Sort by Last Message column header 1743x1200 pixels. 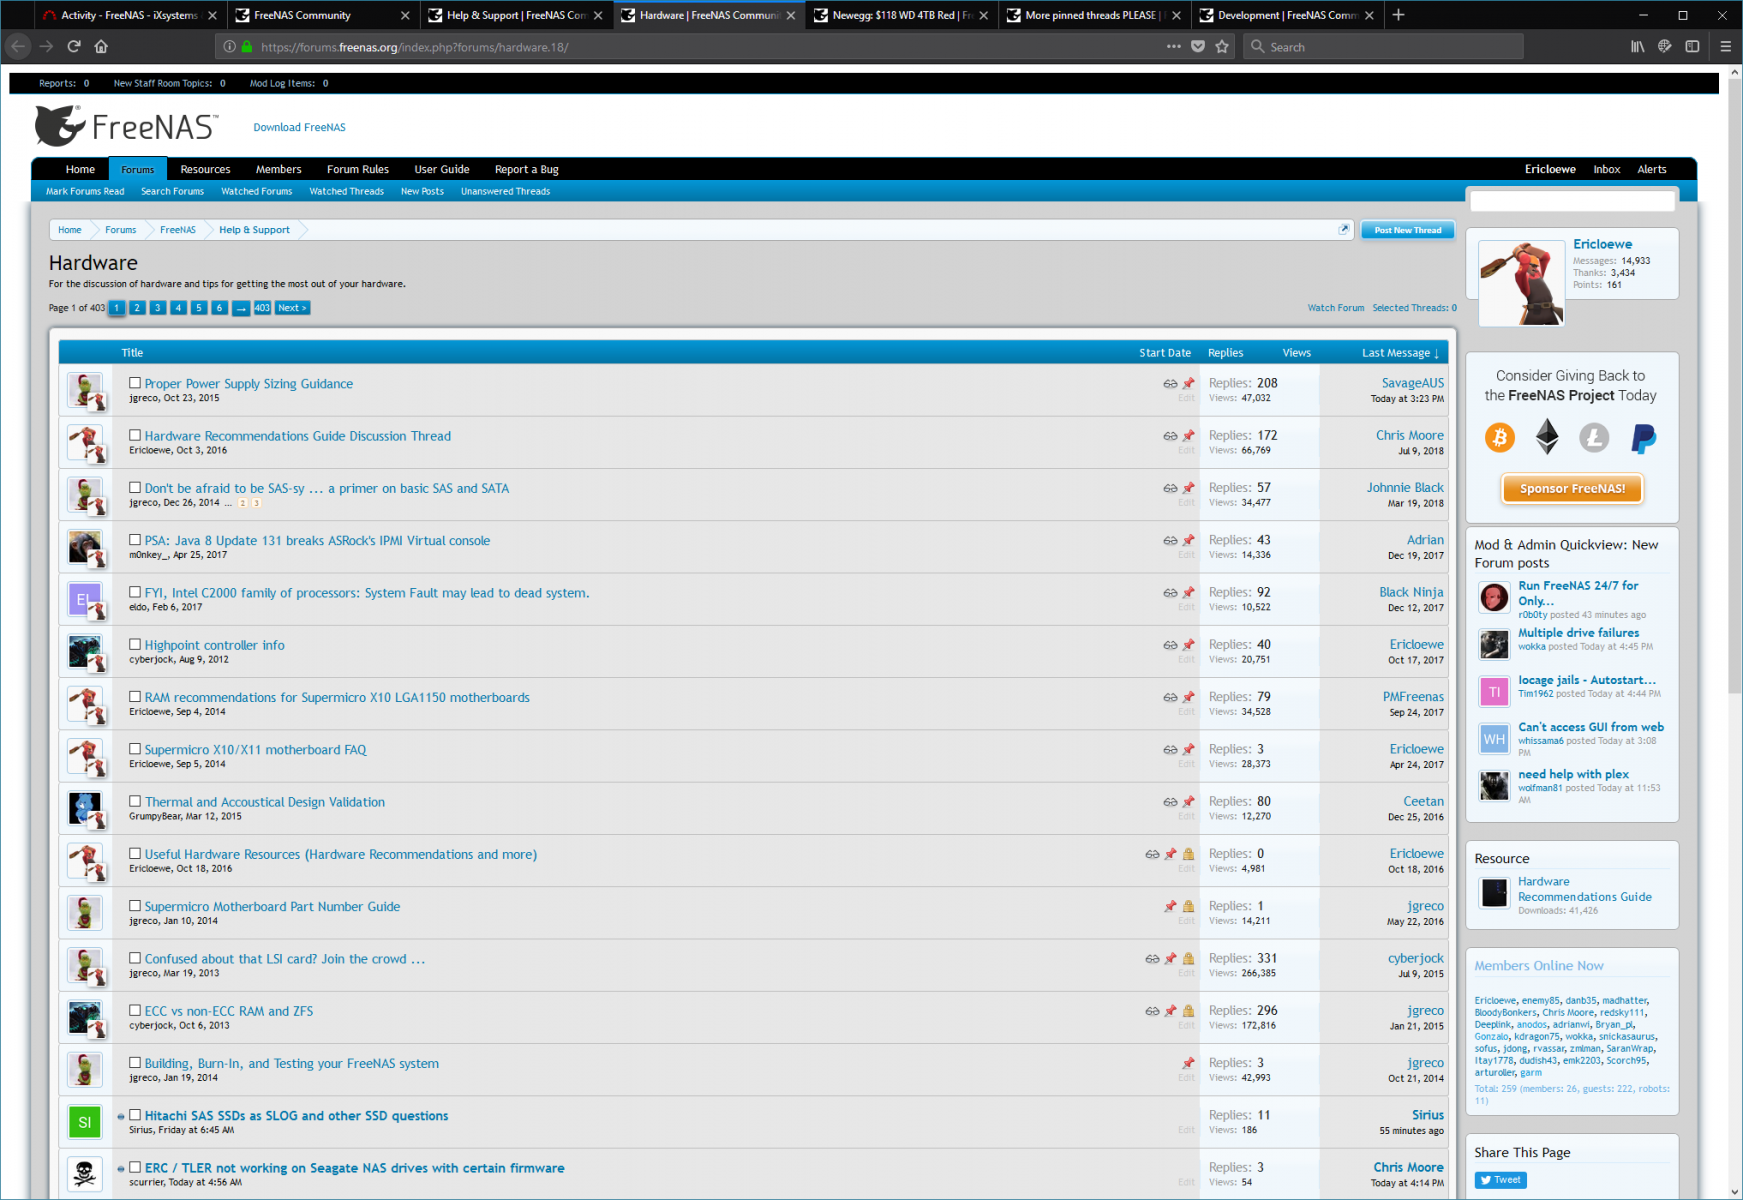[1399, 353]
